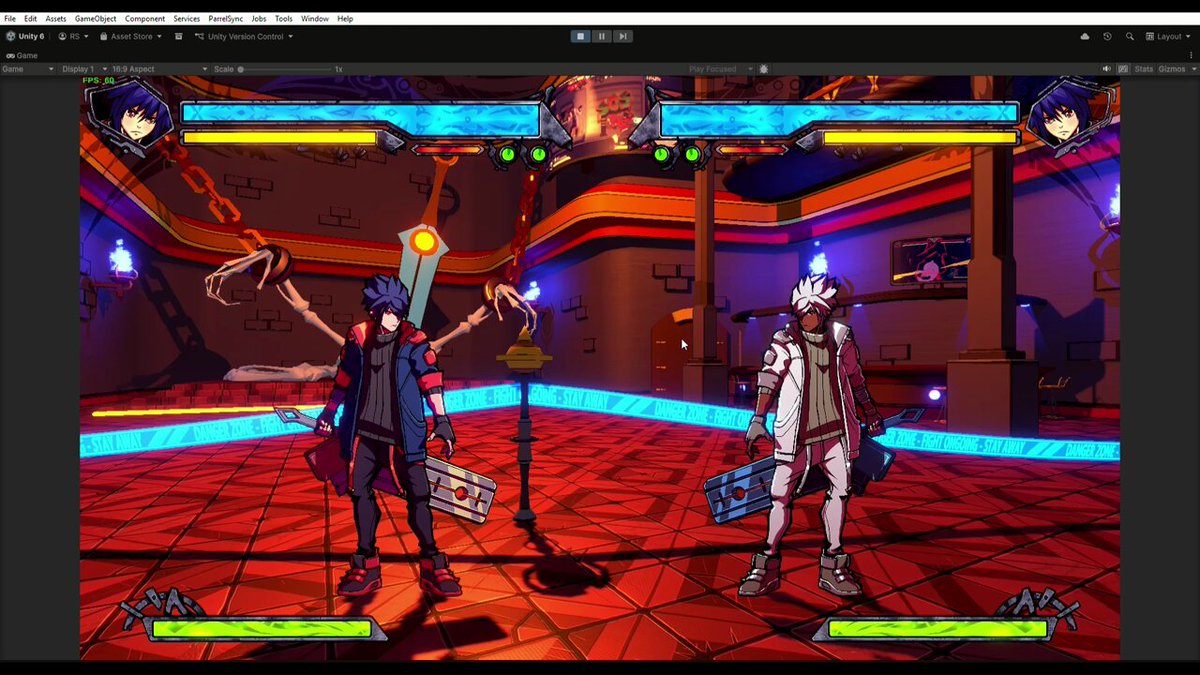Click the Unity 6 logo button
Image resolution: width=1200 pixels, height=675 pixels.
coord(25,36)
